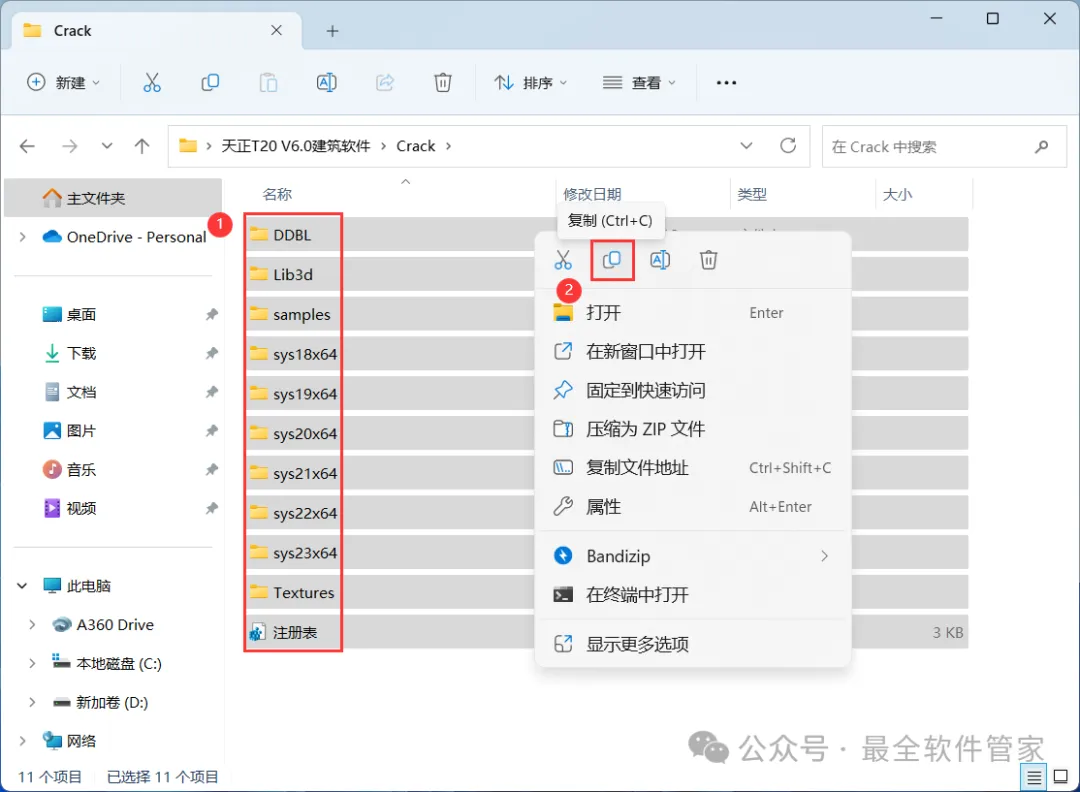This screenshot has height=792, width=1080.
Task: Open 文档 in the sidebar
Action: tap(81, 392)
